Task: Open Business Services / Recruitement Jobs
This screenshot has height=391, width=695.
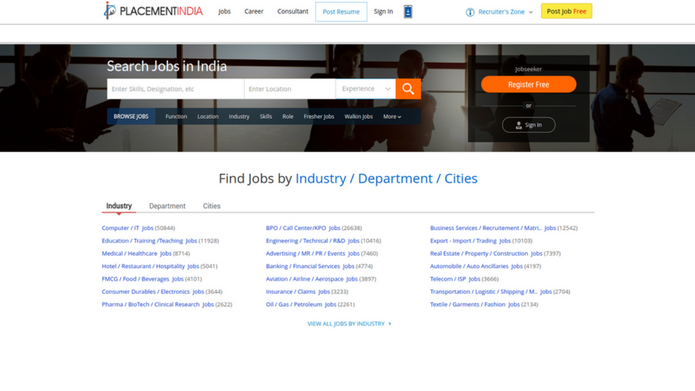Action: (x=493, y=228)
